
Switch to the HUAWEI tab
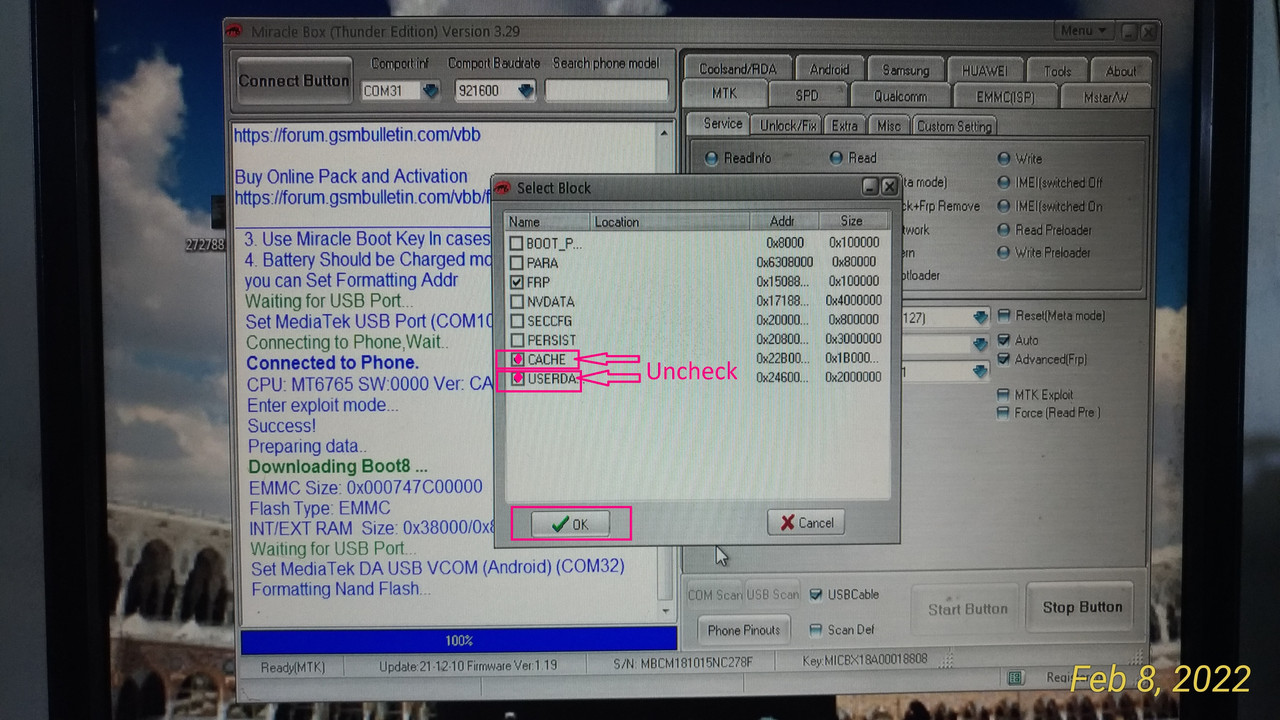[985, 70]
